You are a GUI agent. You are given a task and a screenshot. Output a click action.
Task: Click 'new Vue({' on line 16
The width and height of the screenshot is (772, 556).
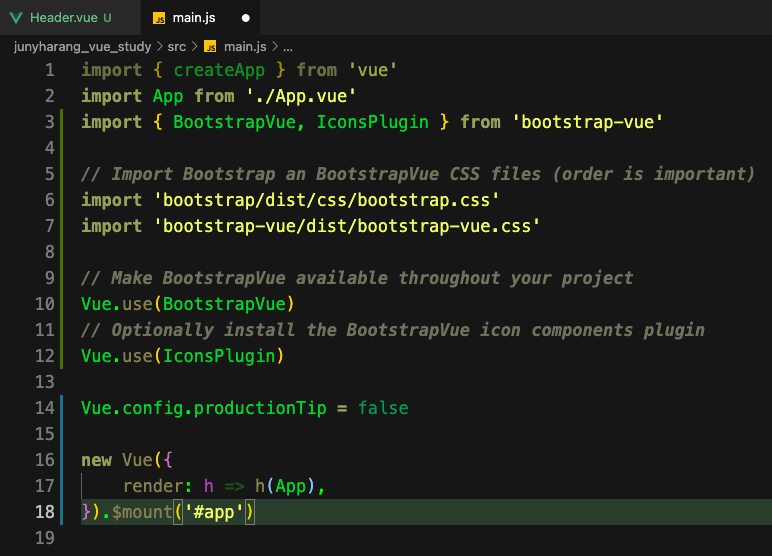click(x=127, y=460)
